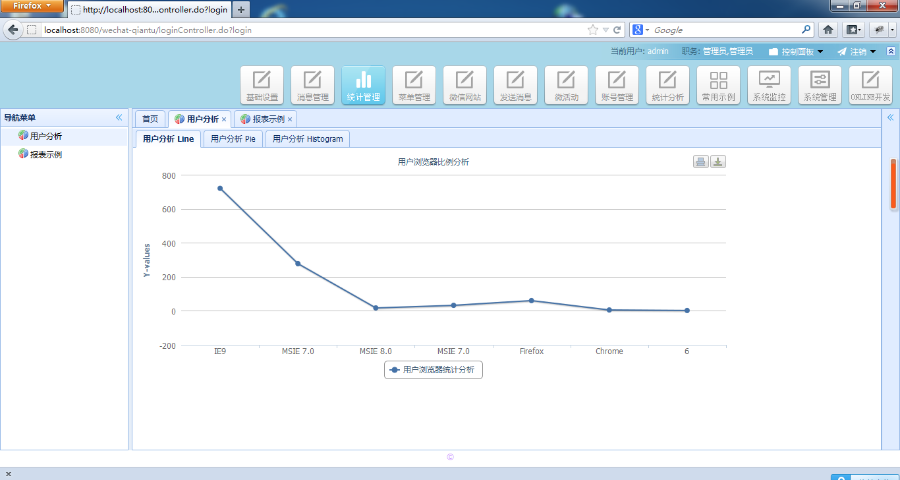Viewport: 900px width, 480px height.
Task: Click the Firefox data point on chart
Action: (x=532, y=300)
